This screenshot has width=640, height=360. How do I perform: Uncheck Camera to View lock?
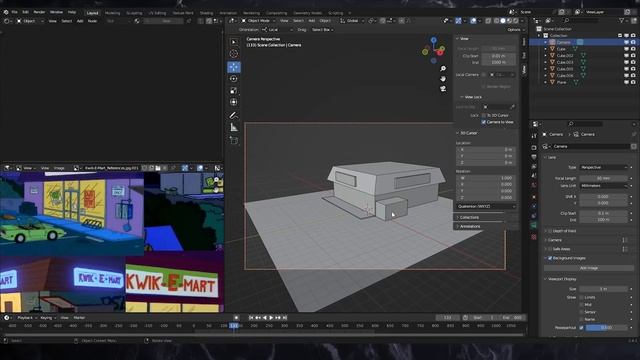coord(484,122)
